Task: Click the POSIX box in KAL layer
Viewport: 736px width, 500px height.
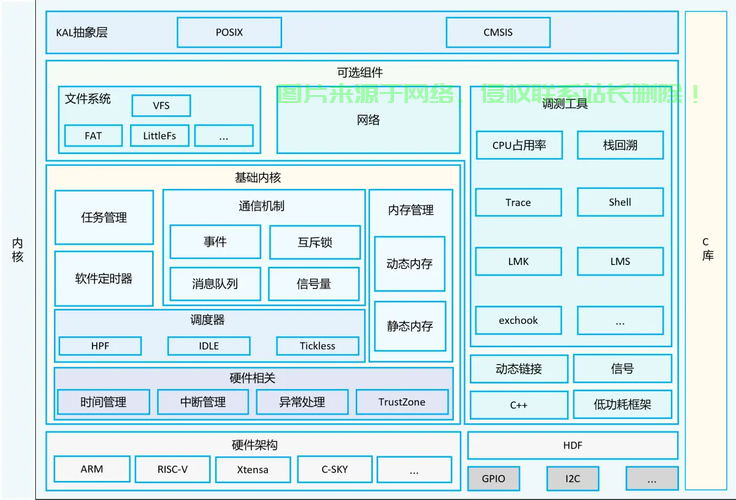Action: click(x=229, y=32)
